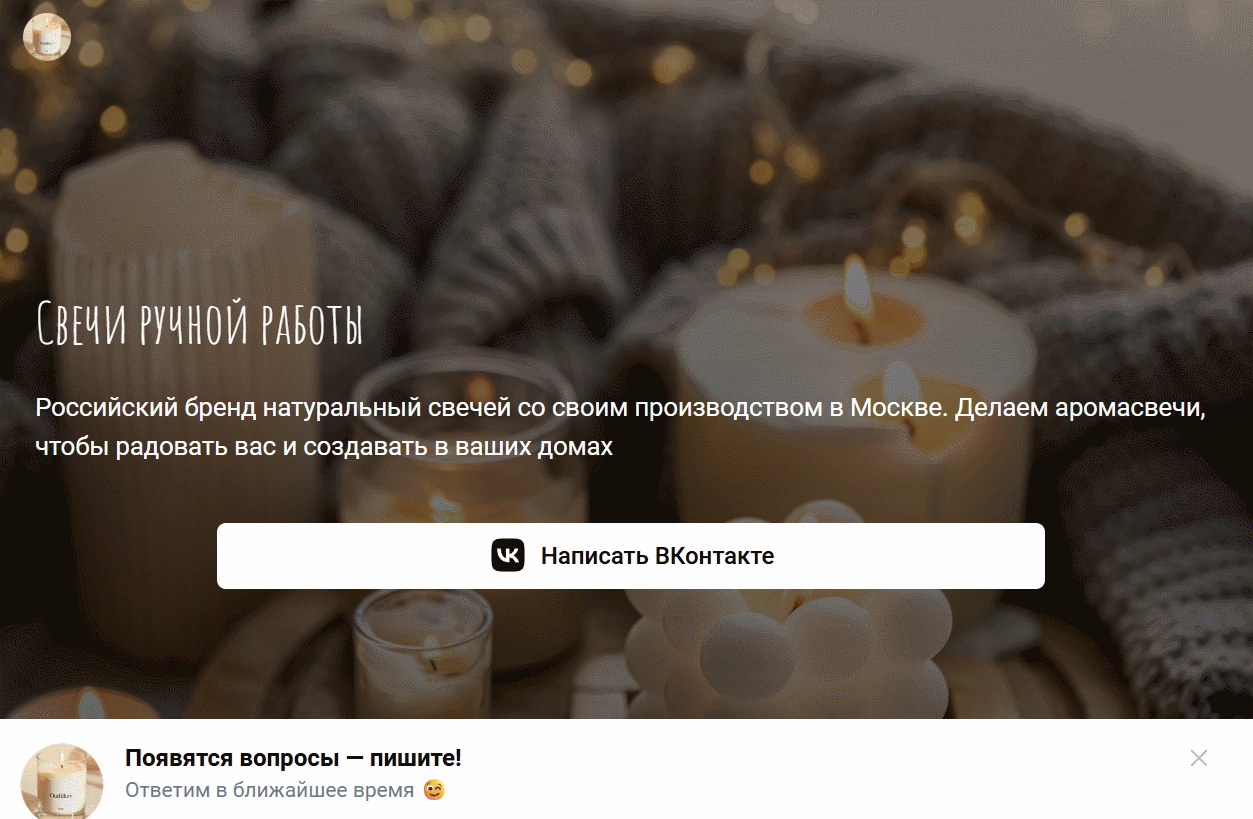Click the candle avatar in the bottom notification
The width and height of the screenshot is (1253, 819).
(62, 781)
